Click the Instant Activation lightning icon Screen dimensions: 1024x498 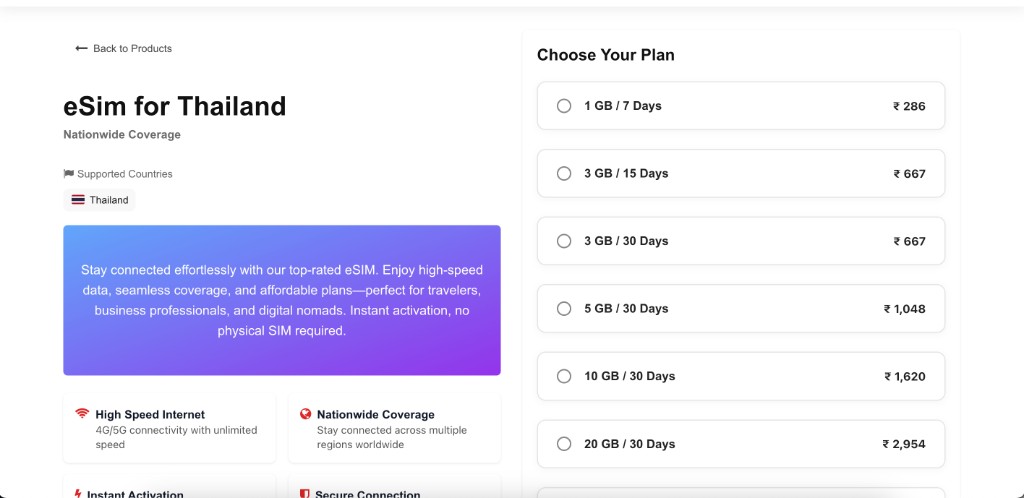[78, 494]
